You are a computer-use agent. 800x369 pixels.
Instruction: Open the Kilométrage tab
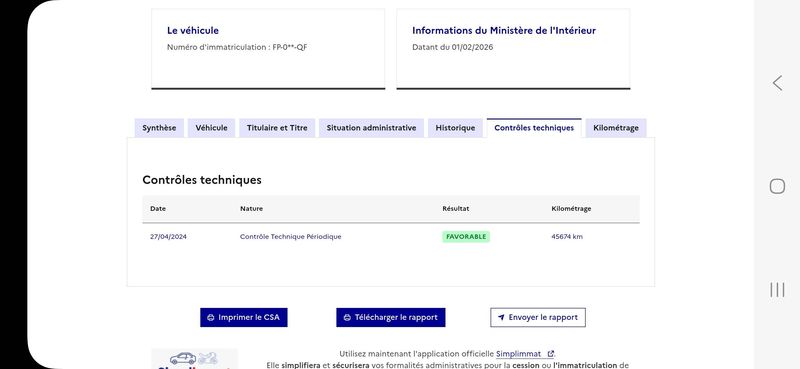[x=616, y=128]
